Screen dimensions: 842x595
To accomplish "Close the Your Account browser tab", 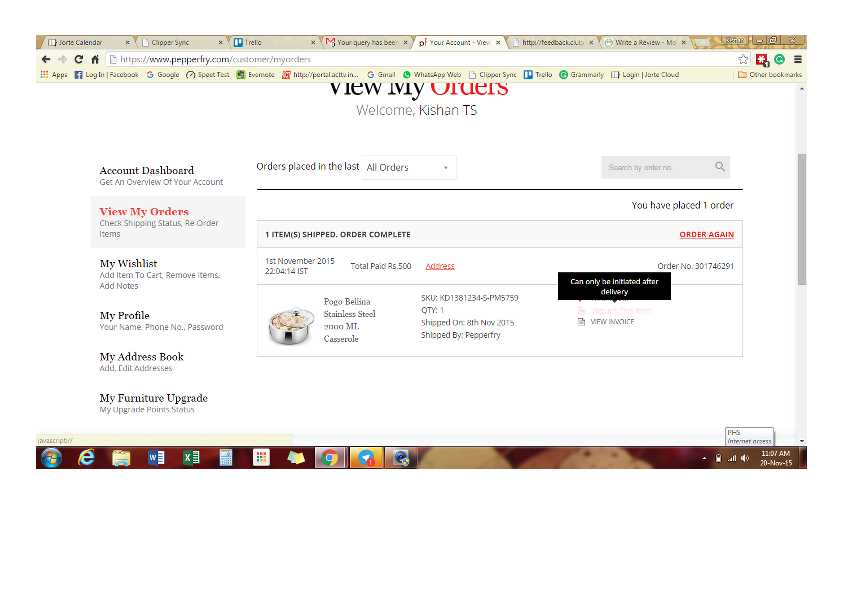I will point(498,42).
